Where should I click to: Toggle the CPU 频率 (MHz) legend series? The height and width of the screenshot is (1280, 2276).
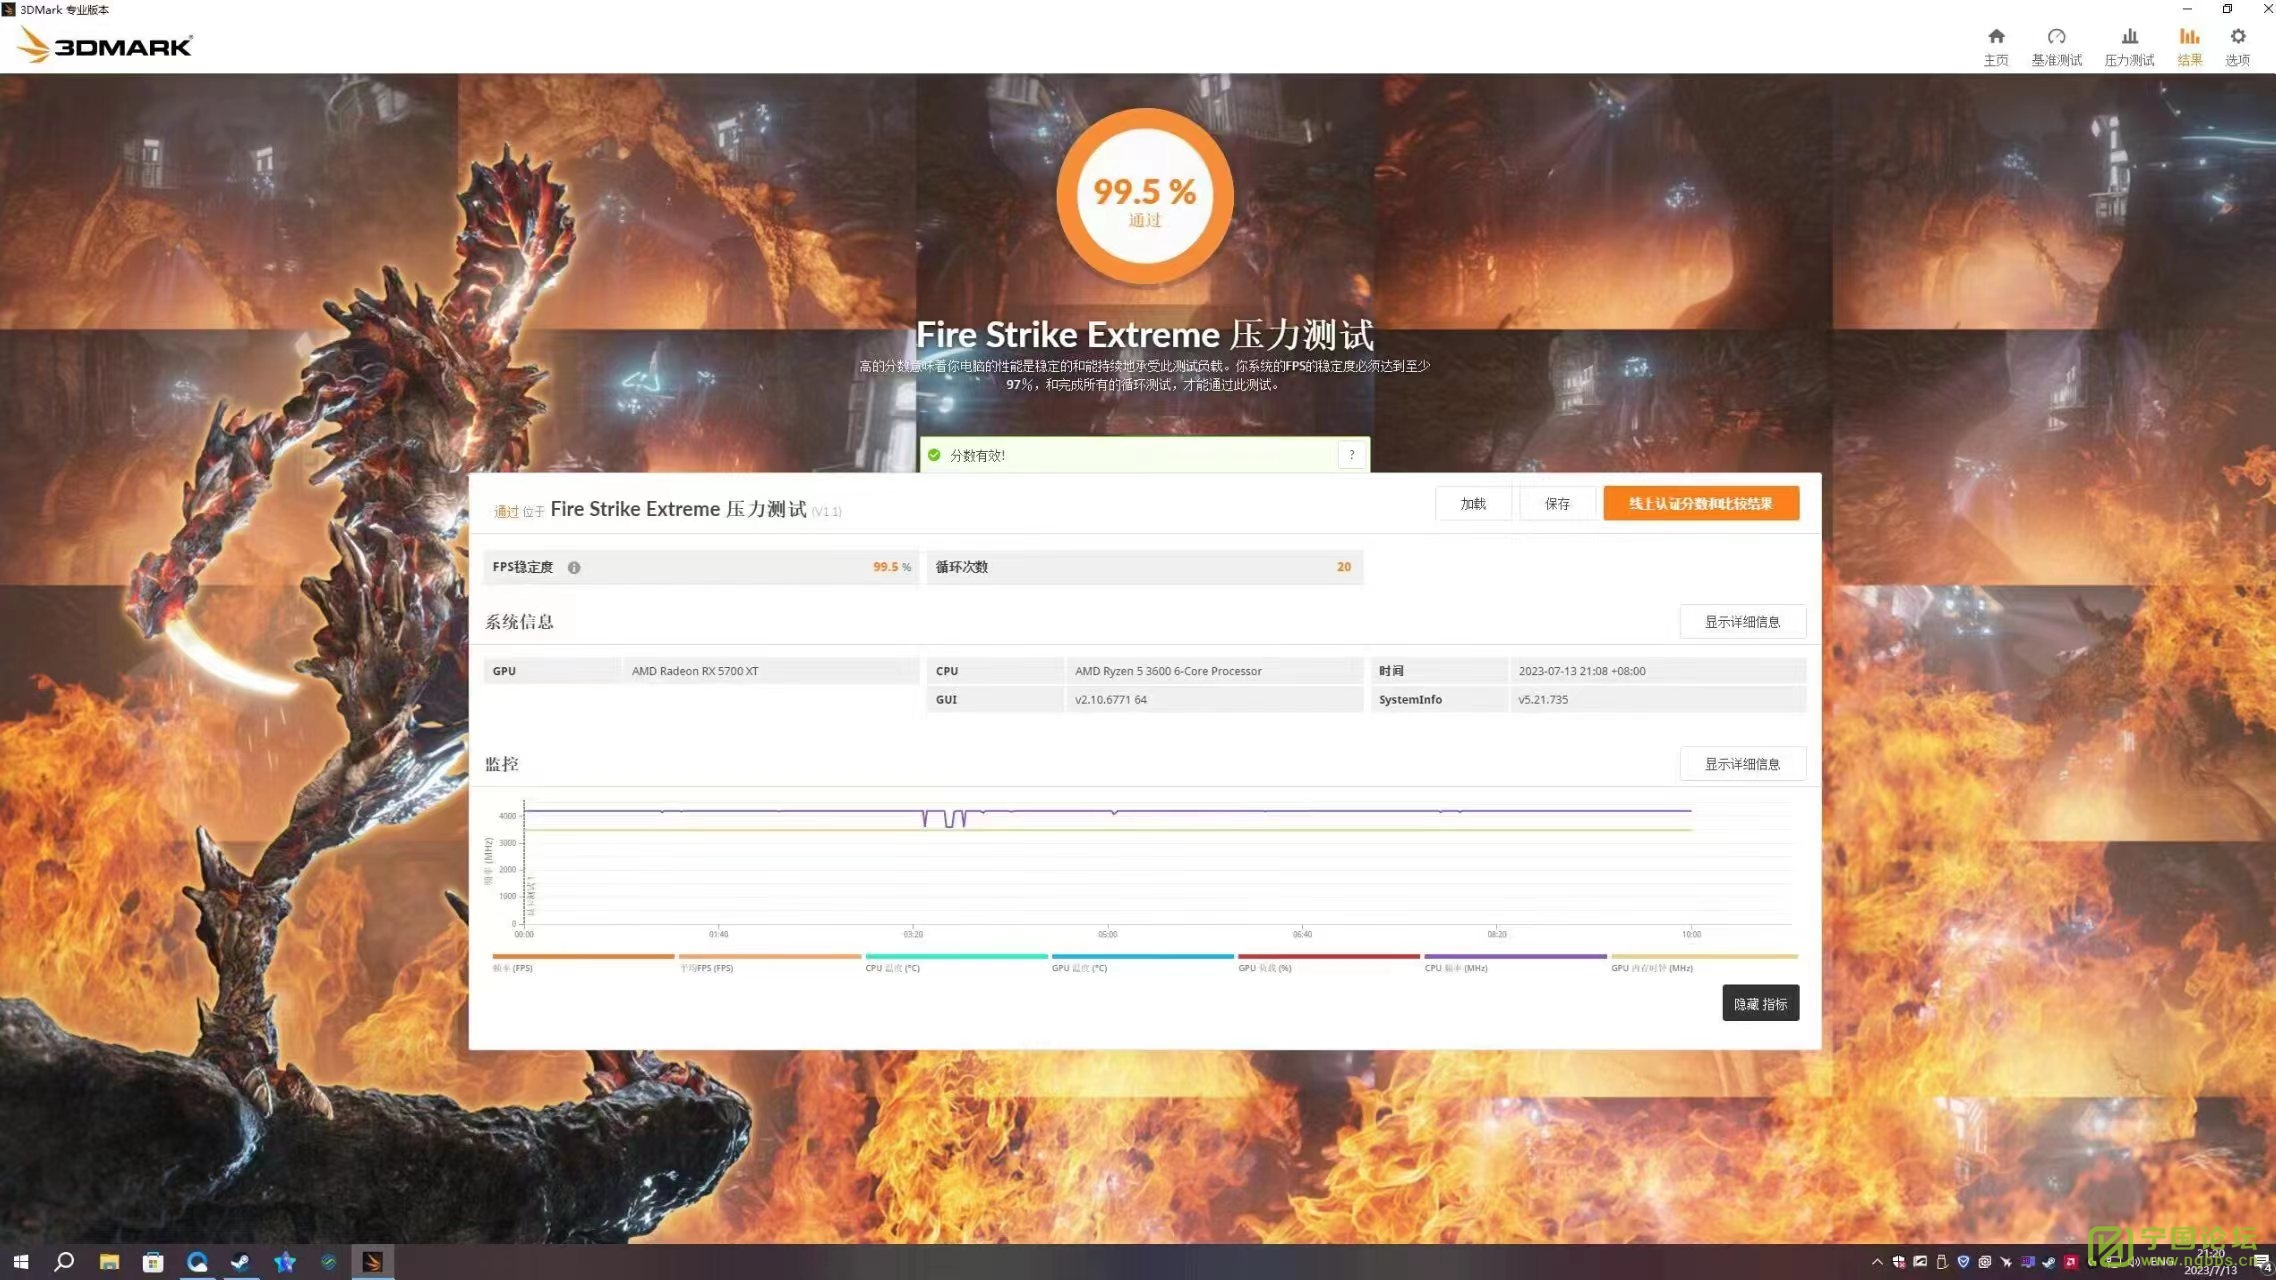tap(1515, 962)
